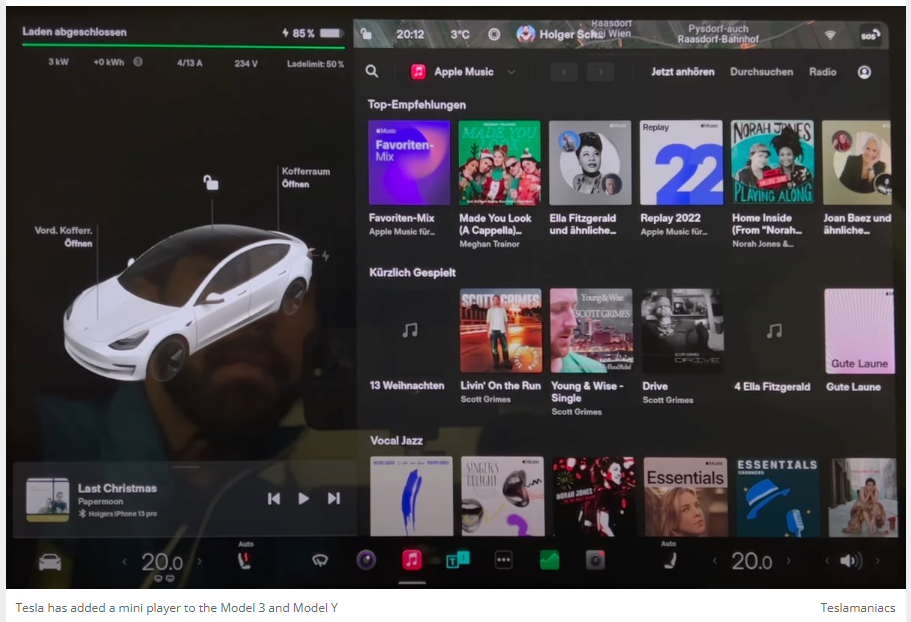Open 13 Weihnachten recently played item

coord(410,331)
